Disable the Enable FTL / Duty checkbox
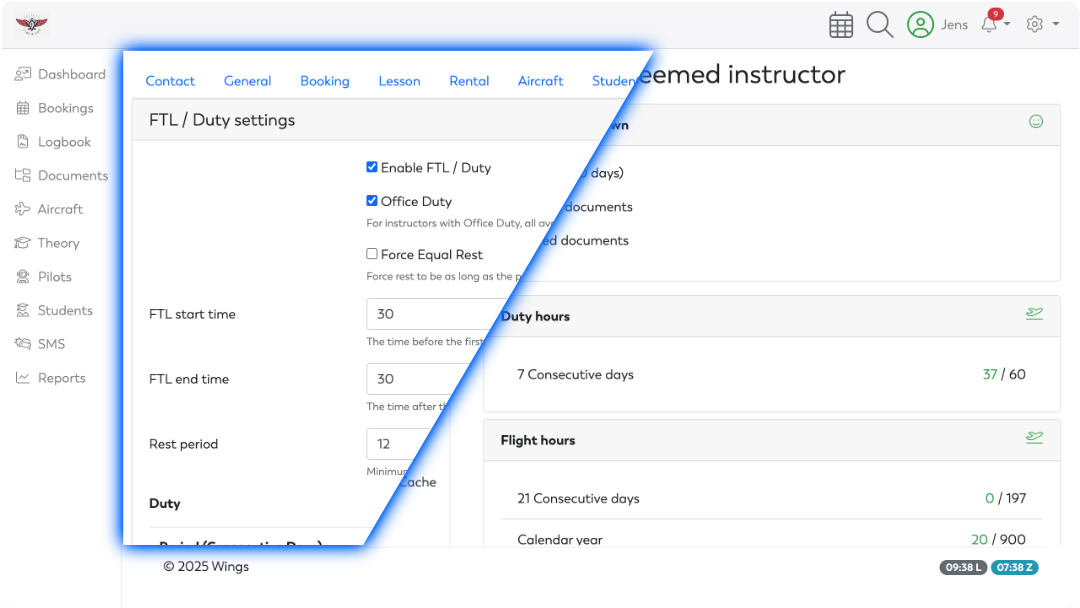The image size is (1080, 608). click(372, 168)
